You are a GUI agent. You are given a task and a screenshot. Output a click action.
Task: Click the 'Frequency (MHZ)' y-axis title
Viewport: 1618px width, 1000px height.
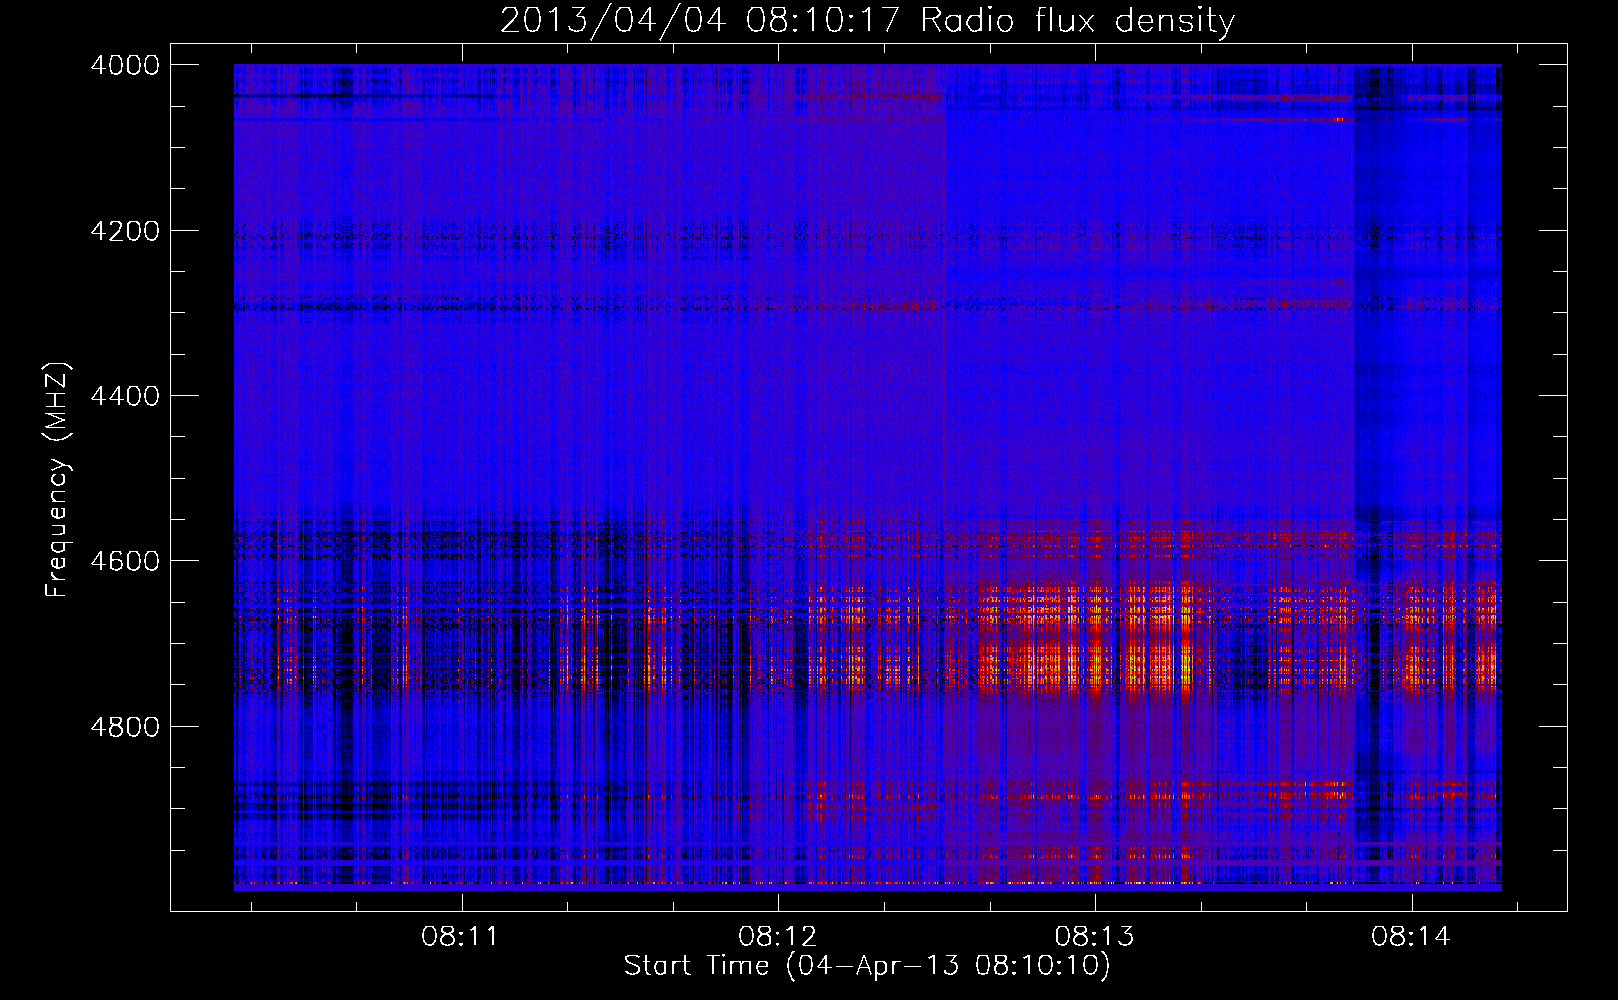coord(57,480)
